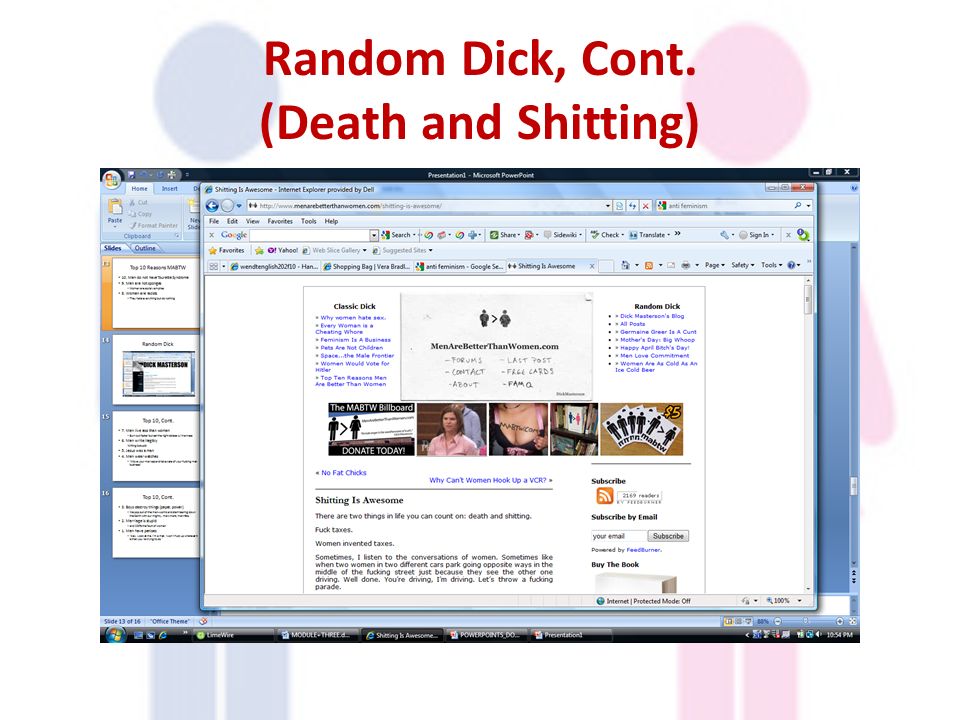Click the Search button on Google toolbar

click(x=398, y=234)
